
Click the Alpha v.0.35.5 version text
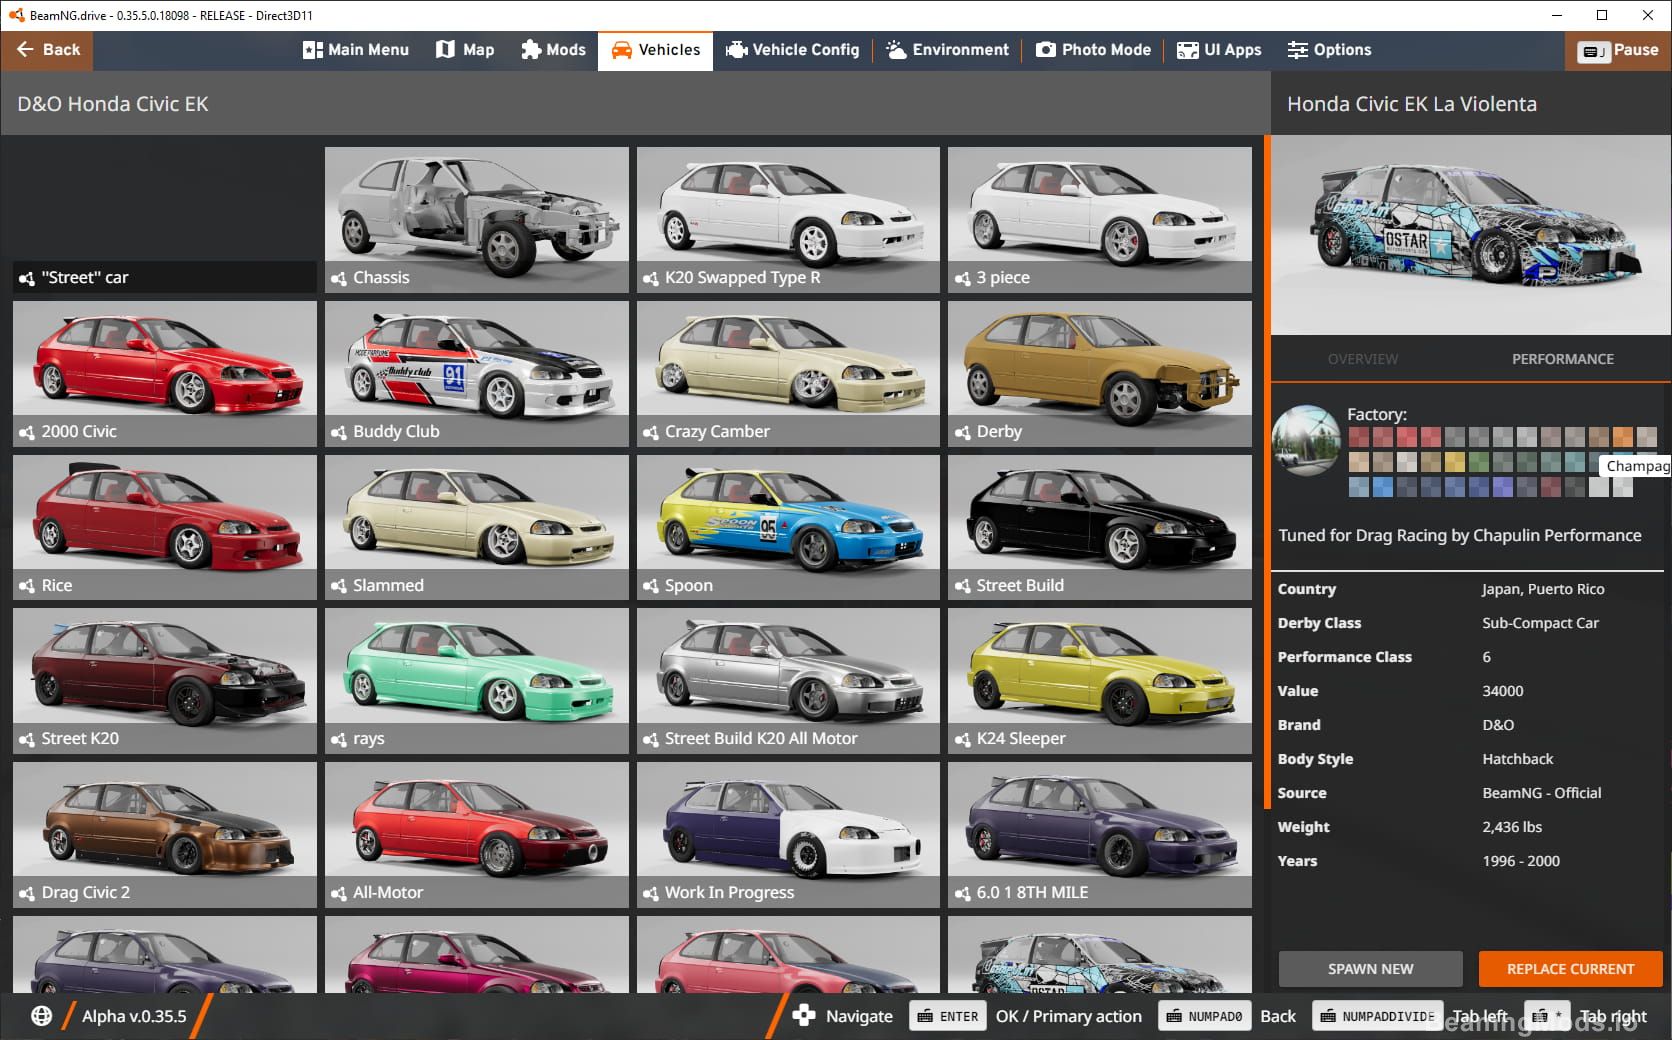point(134,1016)
